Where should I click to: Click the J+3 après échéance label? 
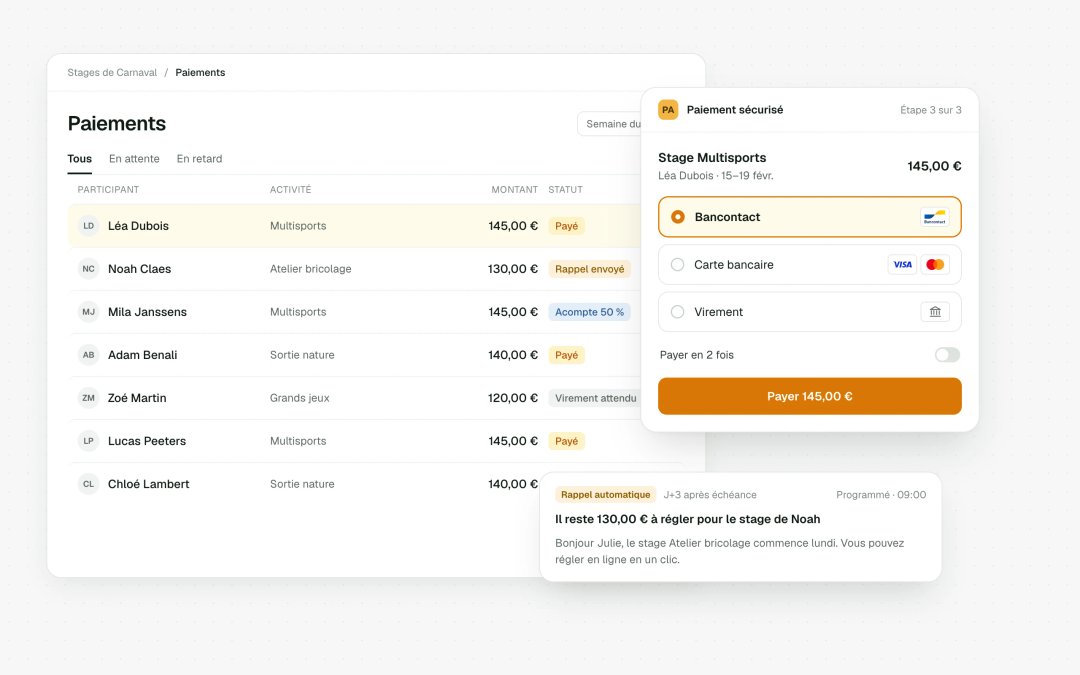point(710,495)
